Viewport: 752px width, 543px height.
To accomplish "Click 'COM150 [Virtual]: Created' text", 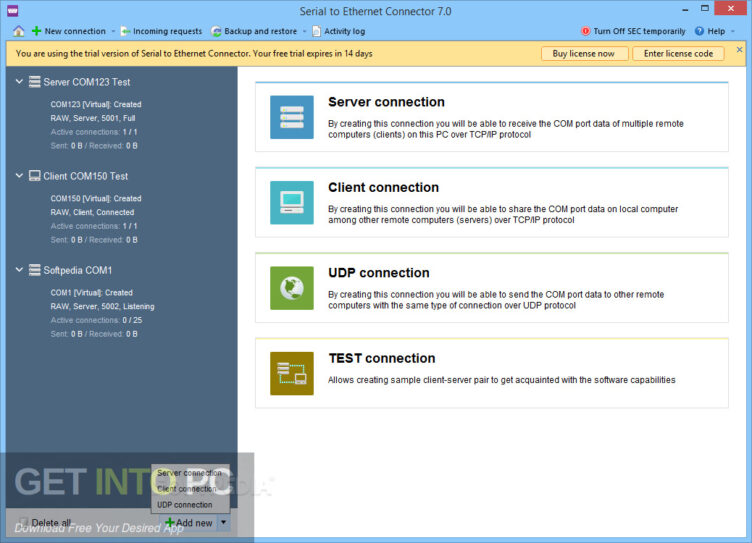I will (96, 198).
